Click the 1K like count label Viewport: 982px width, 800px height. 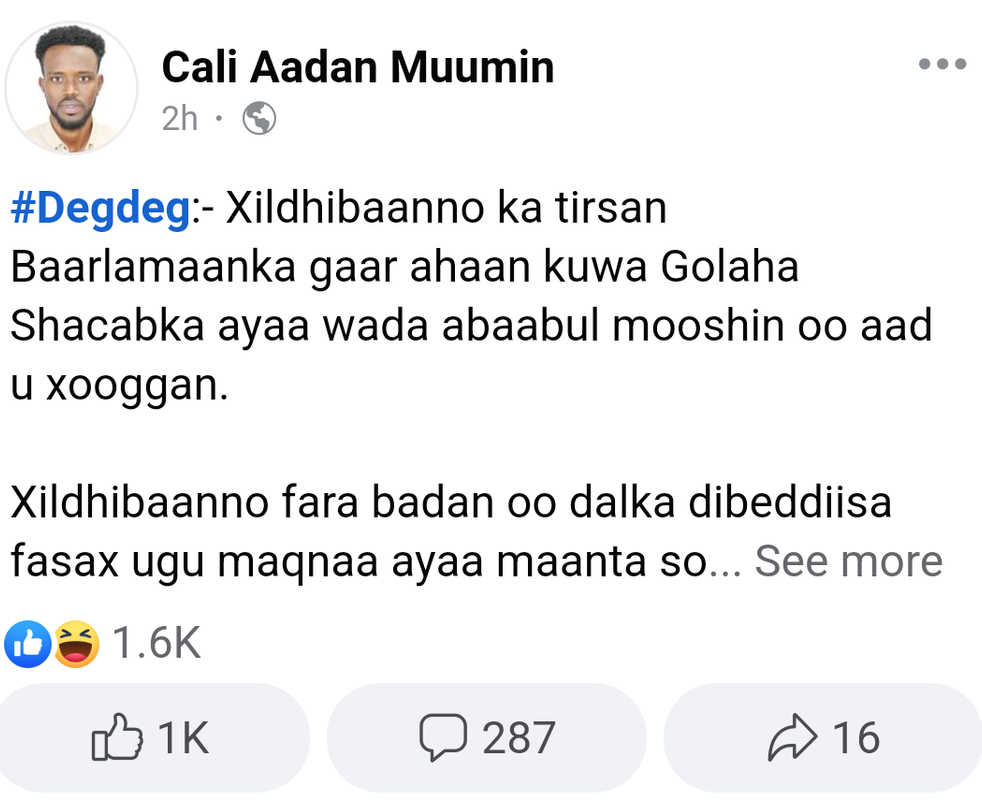tap(183, 739)
